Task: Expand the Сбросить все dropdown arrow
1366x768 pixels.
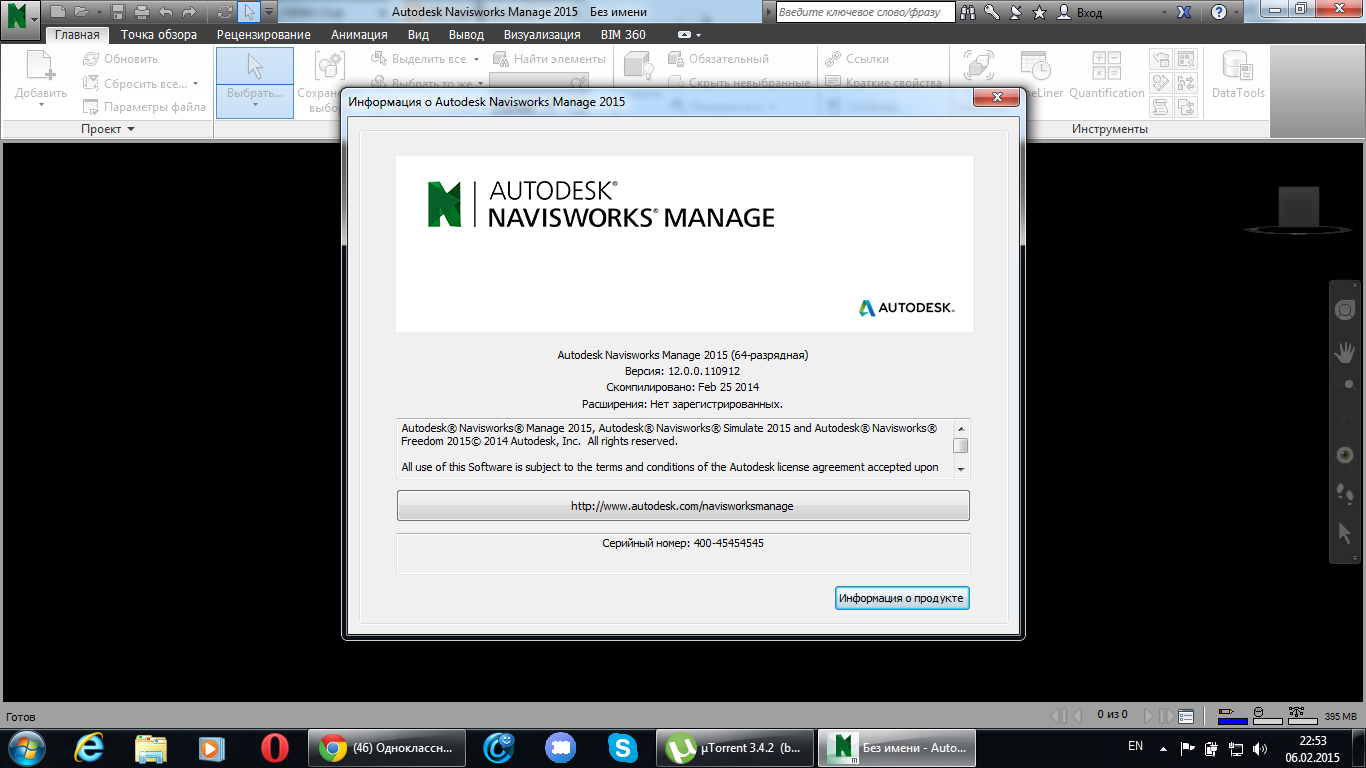Action: pos(195,84)
